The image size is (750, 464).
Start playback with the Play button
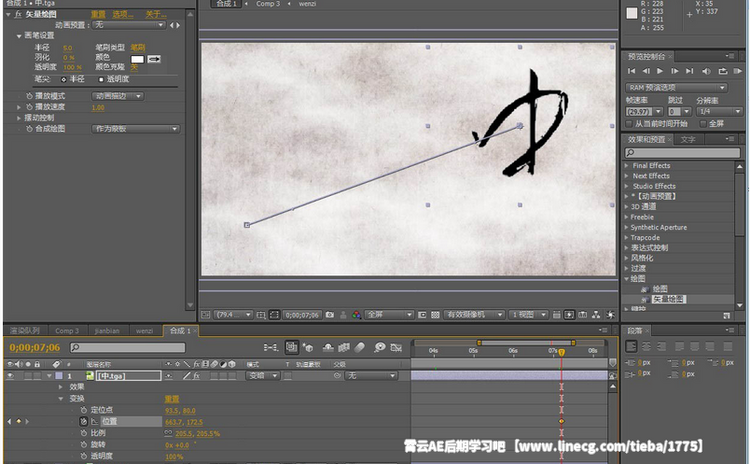(x=660, y=71)
